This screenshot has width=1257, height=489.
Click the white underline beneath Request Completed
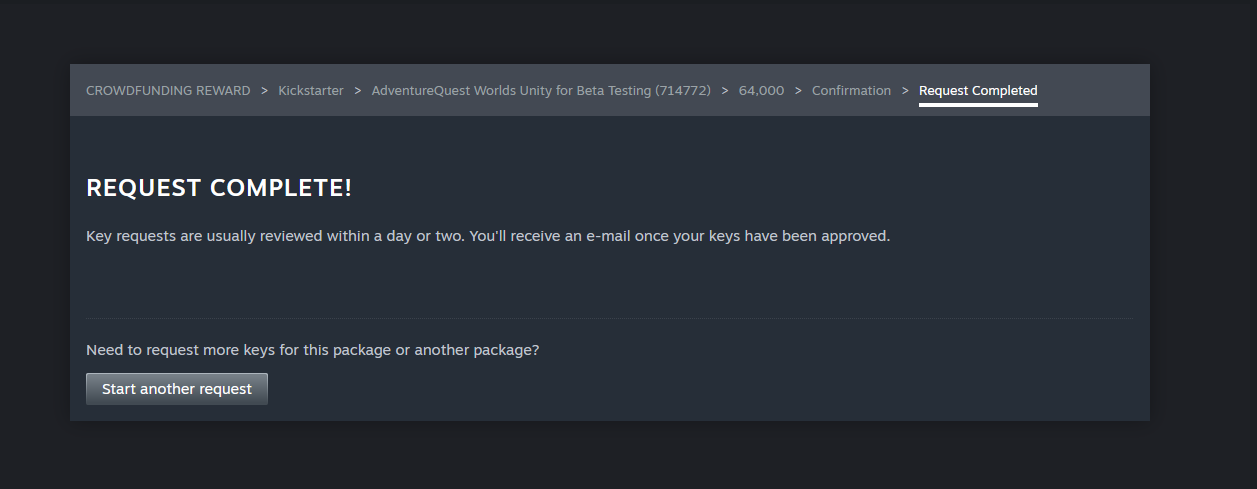[x=978, y=104]
